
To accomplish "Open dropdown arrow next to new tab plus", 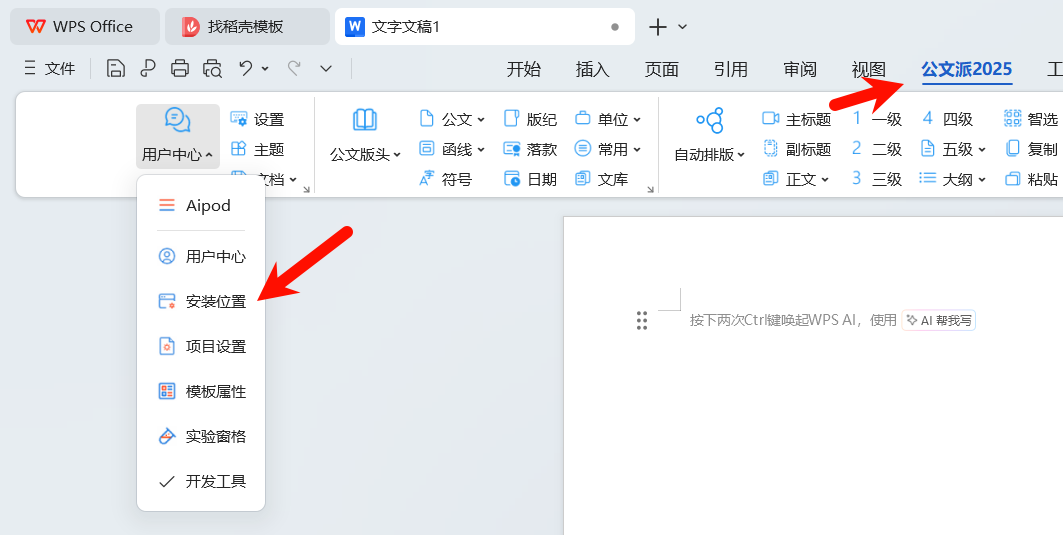I will tap(683, 26).
